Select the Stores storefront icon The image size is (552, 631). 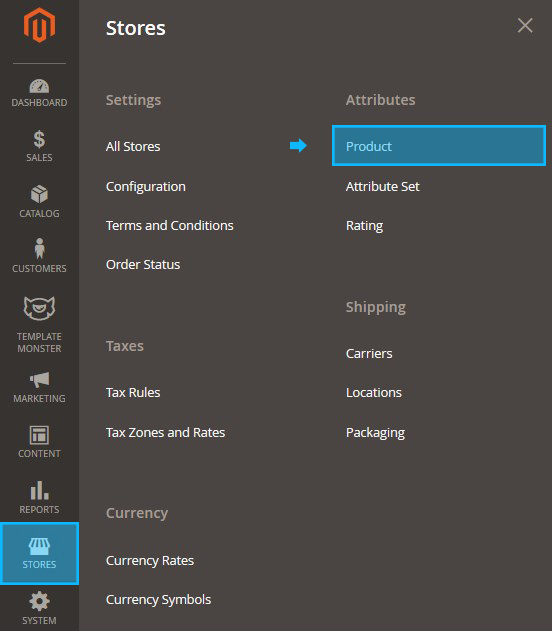(39, 546)
